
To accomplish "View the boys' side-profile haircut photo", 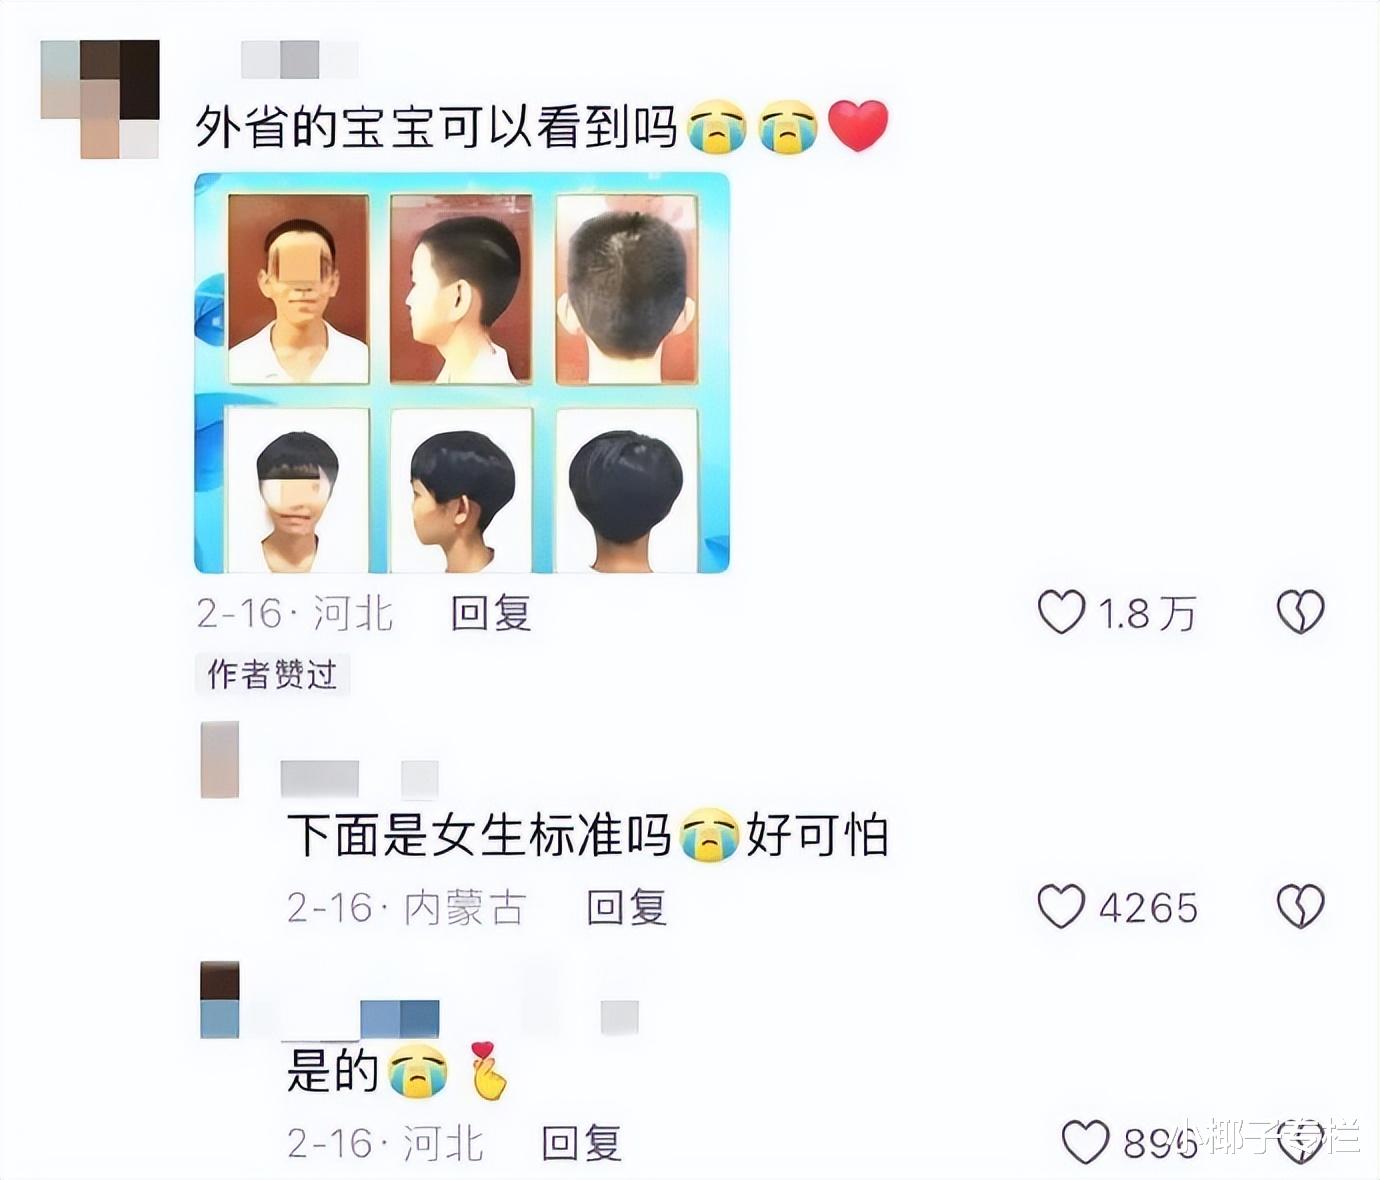I will tap(461, 288).
